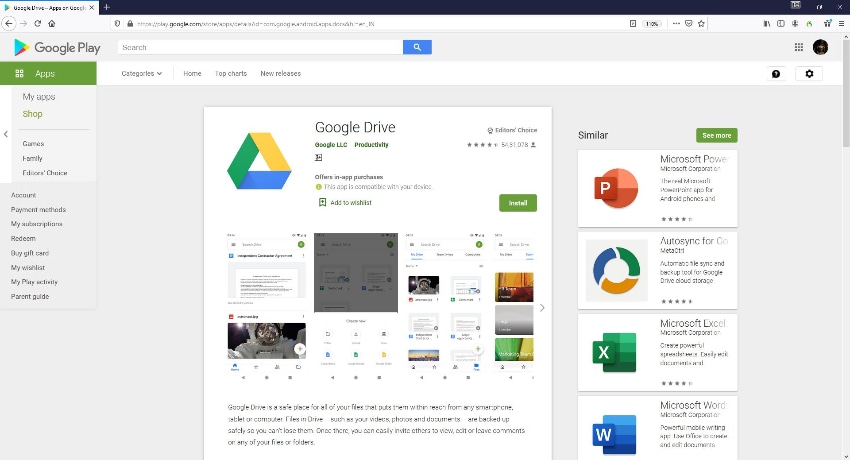Click the 110% zoom level indicator

pos(651,24)
